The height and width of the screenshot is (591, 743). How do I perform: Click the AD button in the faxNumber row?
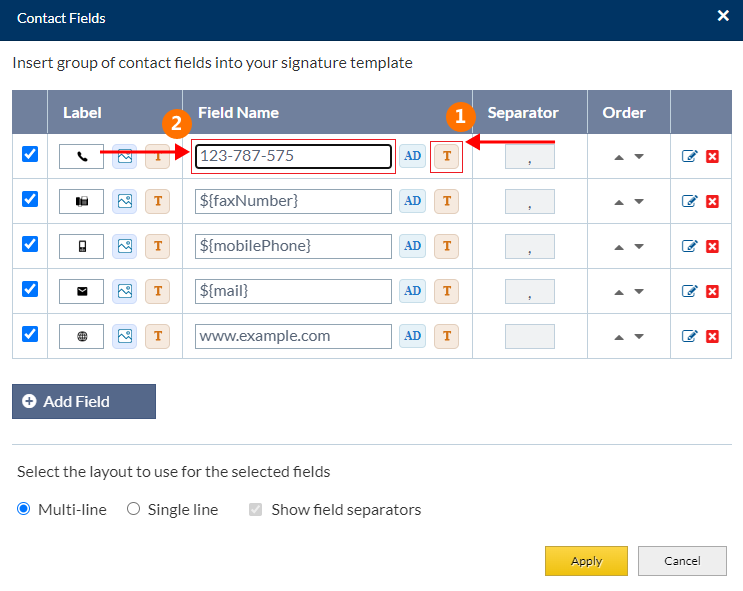coord(412,201)
